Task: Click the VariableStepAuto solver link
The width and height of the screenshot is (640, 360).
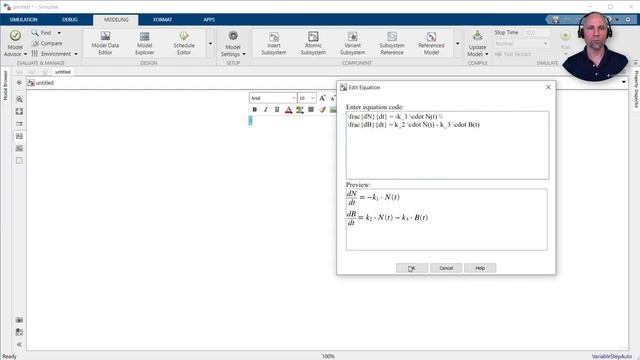Action: click(611, 356)
